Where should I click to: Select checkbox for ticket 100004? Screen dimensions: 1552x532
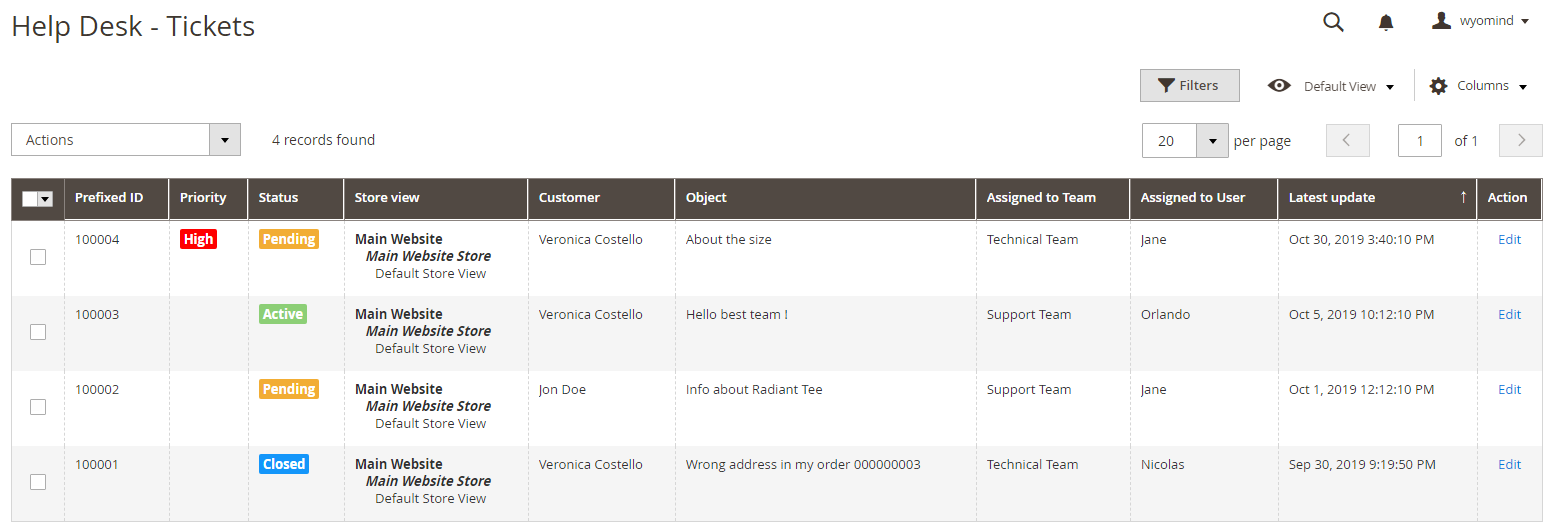[38, 257]
